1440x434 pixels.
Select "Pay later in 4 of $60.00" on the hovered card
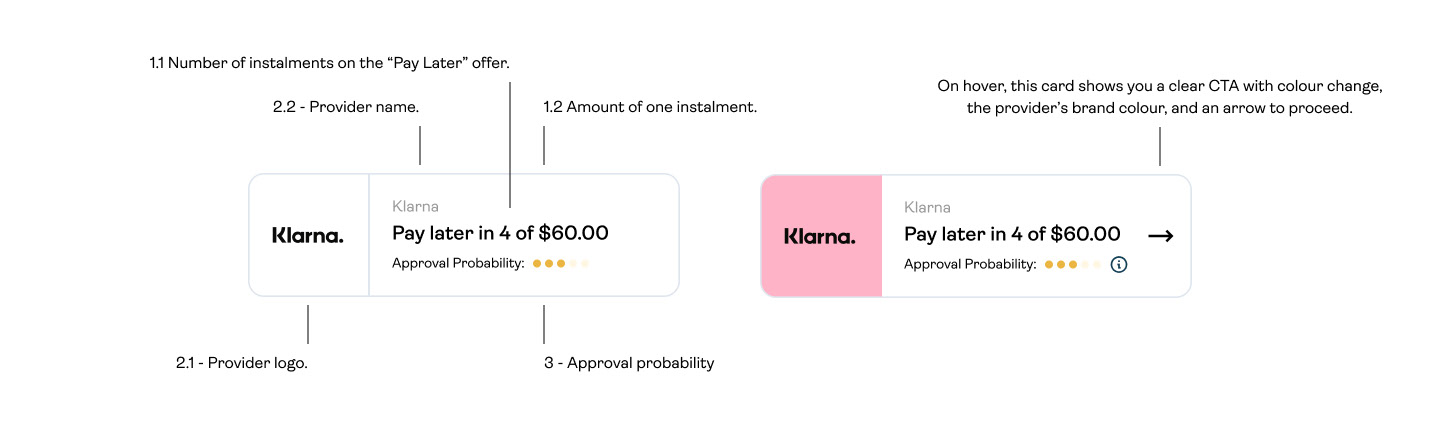(1012, 234)
